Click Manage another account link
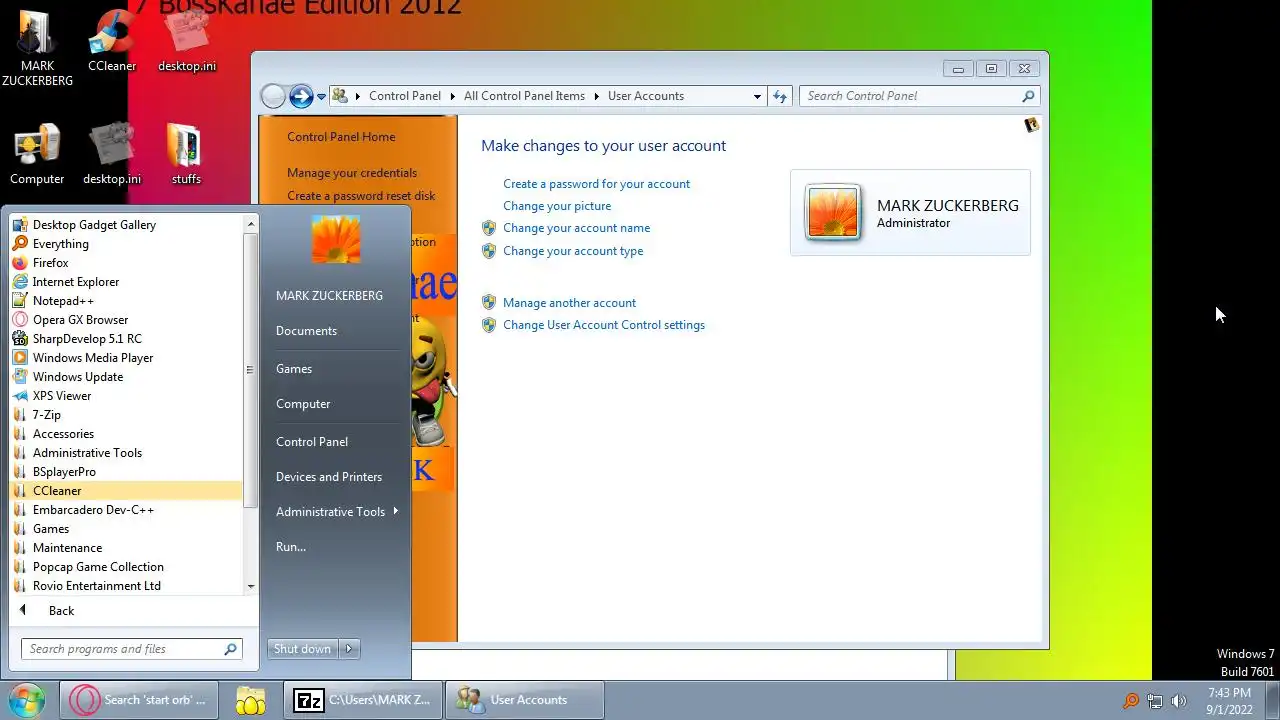The height and width of the screenshot is (720, 1280). coord(569,303)
